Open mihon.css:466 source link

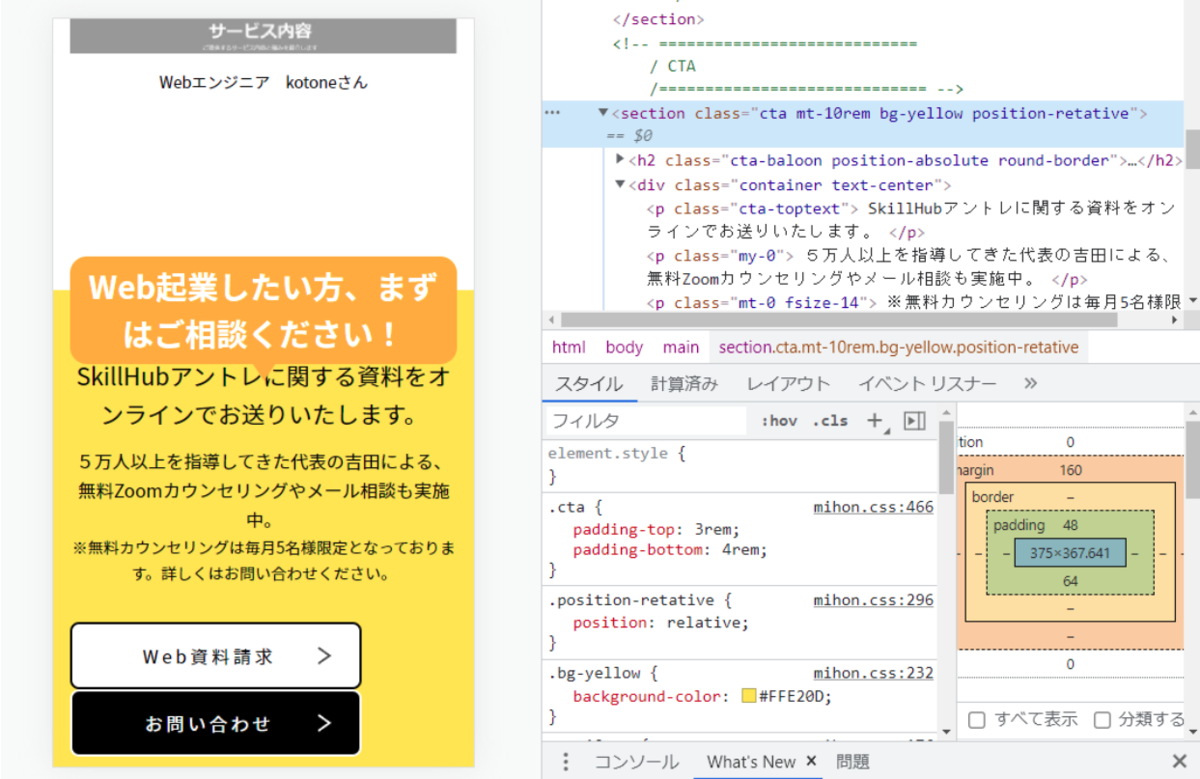[873, 507]
